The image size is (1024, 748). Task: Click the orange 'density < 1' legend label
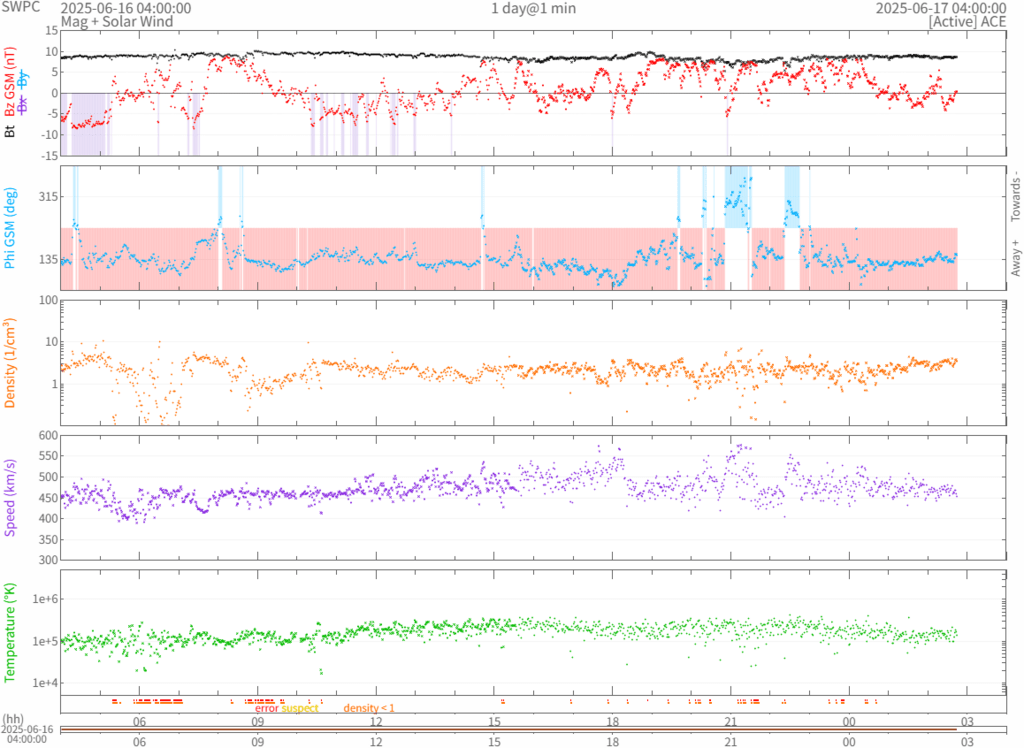point(369,708)
